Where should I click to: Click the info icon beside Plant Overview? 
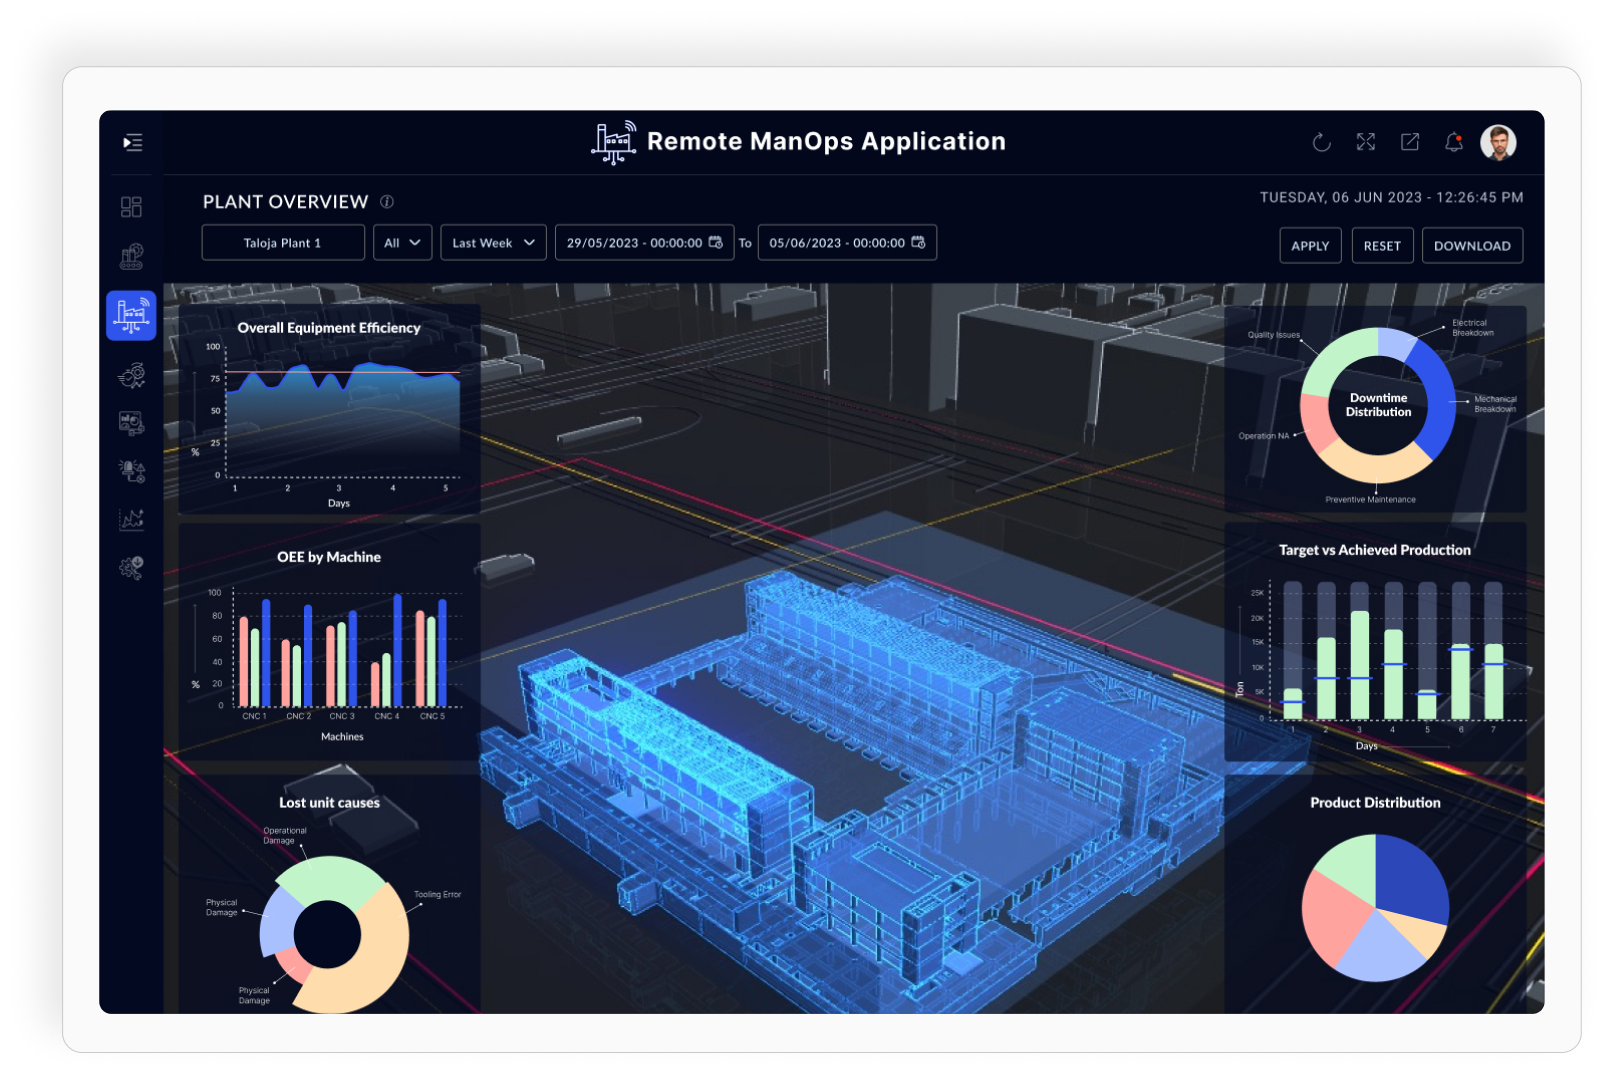click(387, 202)
